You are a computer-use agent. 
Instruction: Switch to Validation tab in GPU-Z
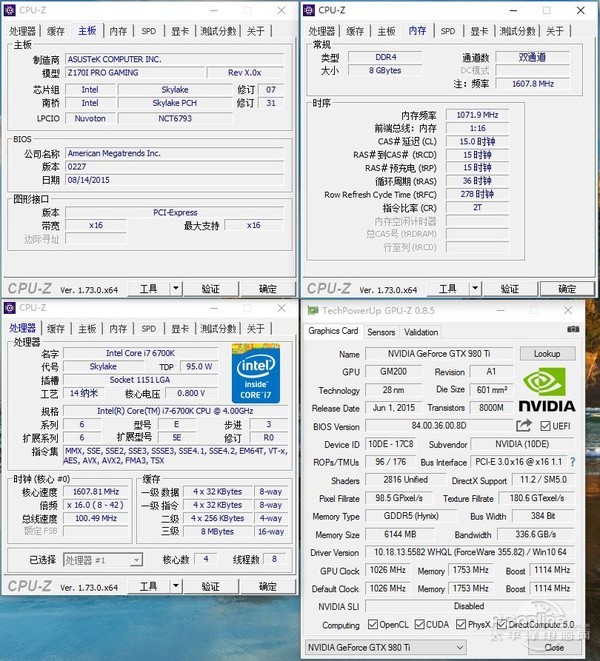[x=421, y=332]
